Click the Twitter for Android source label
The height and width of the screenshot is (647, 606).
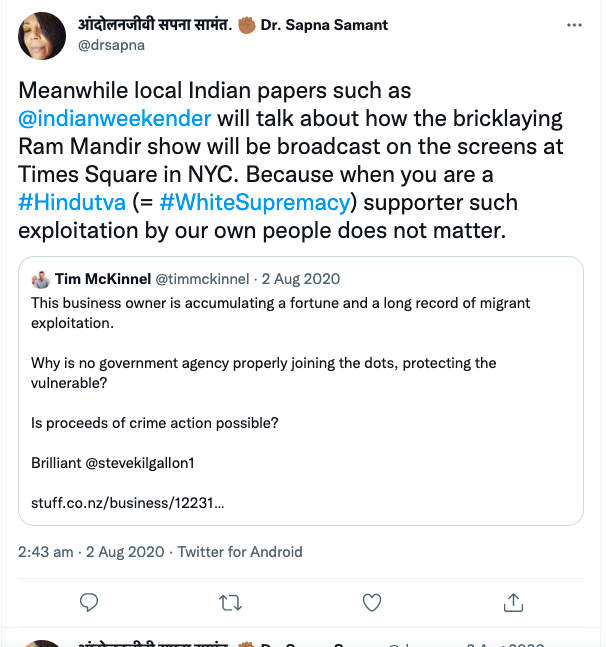click(240, 551)
